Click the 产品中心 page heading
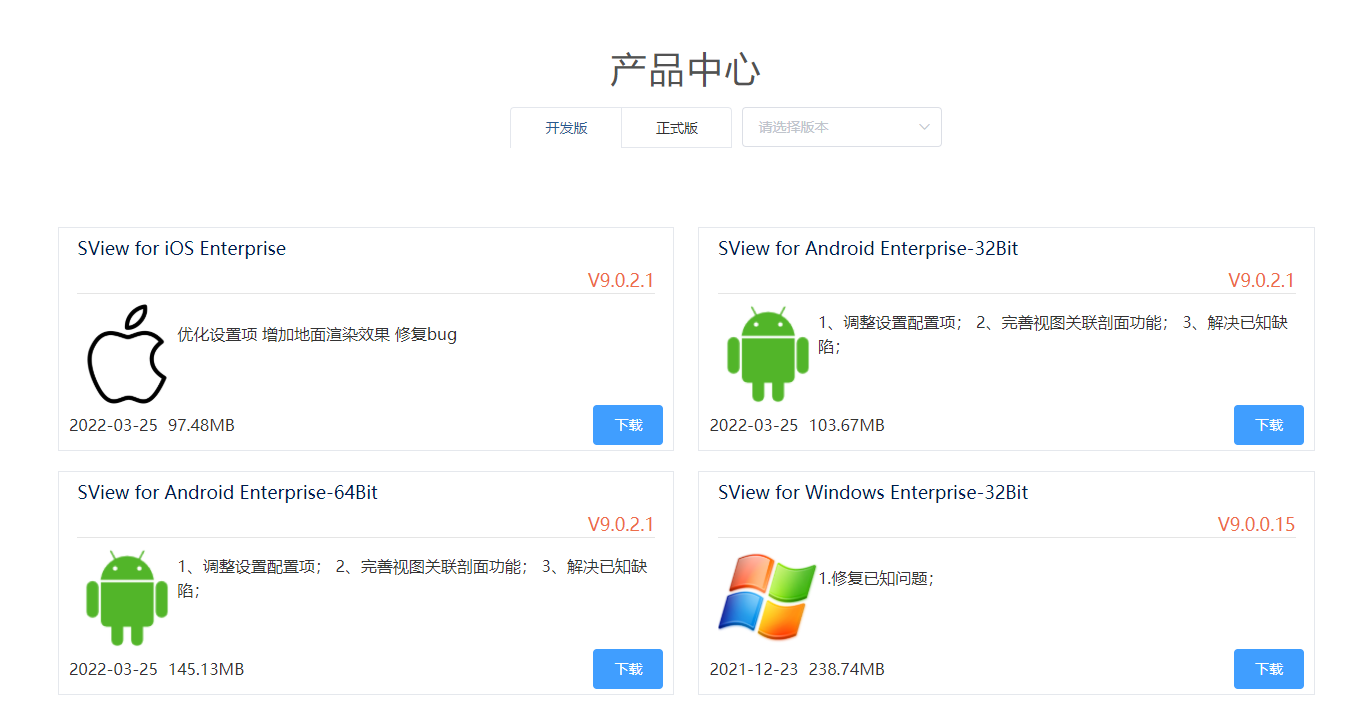 tap(685, 70)
